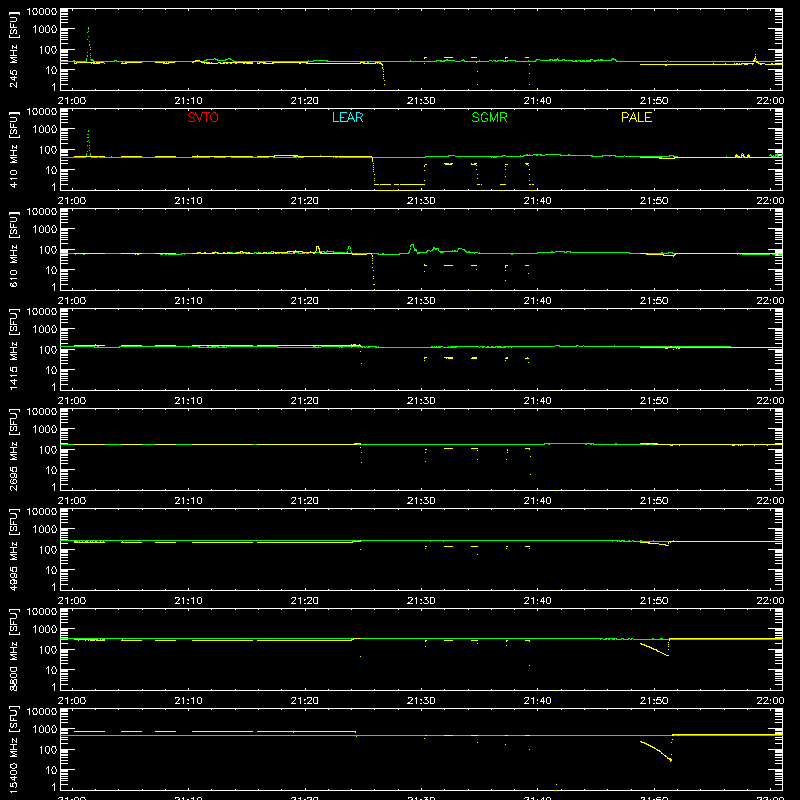Select the 15400 MHz [SFU] axis title
The image size is (800, 800).
(x=14, y=750)
